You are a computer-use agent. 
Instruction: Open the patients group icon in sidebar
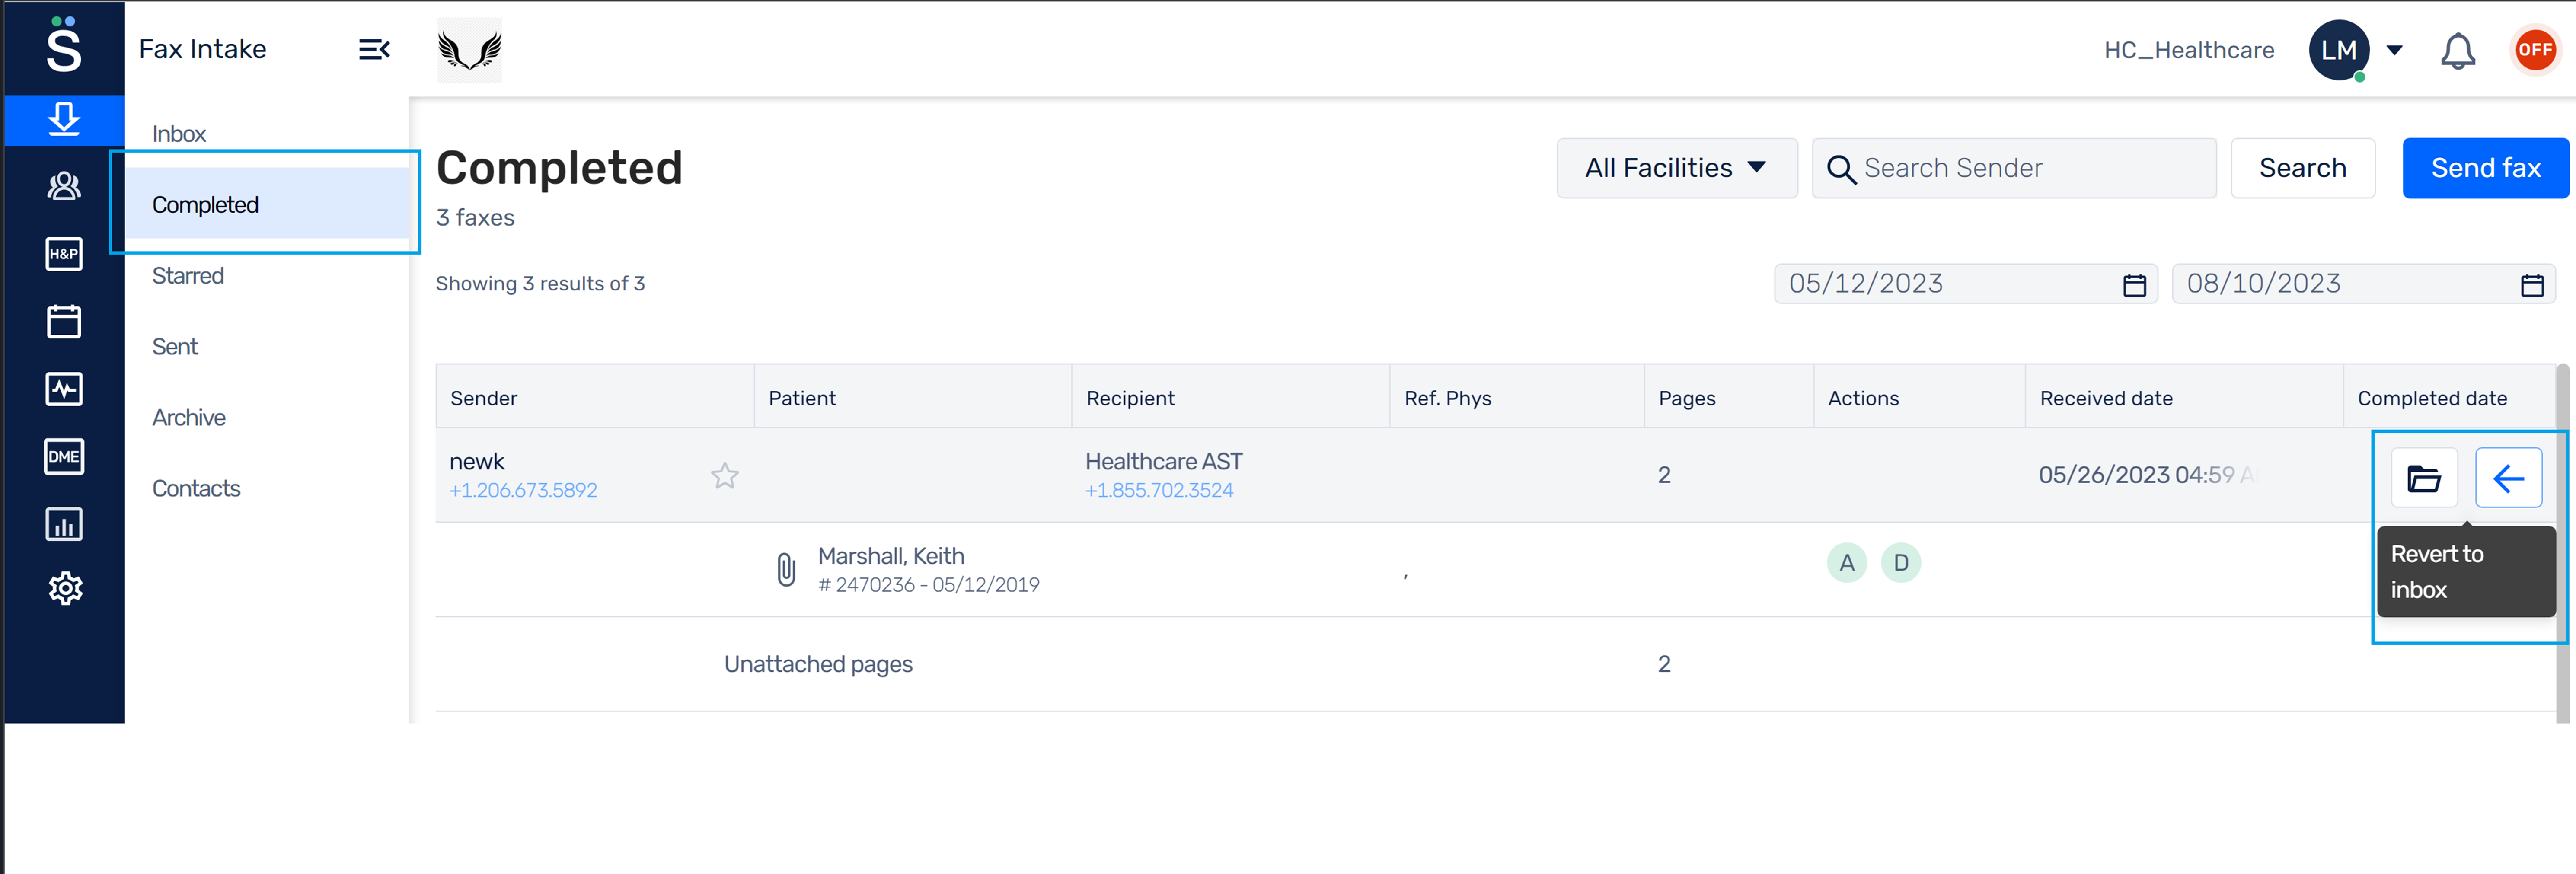click(x=64, y=186)
